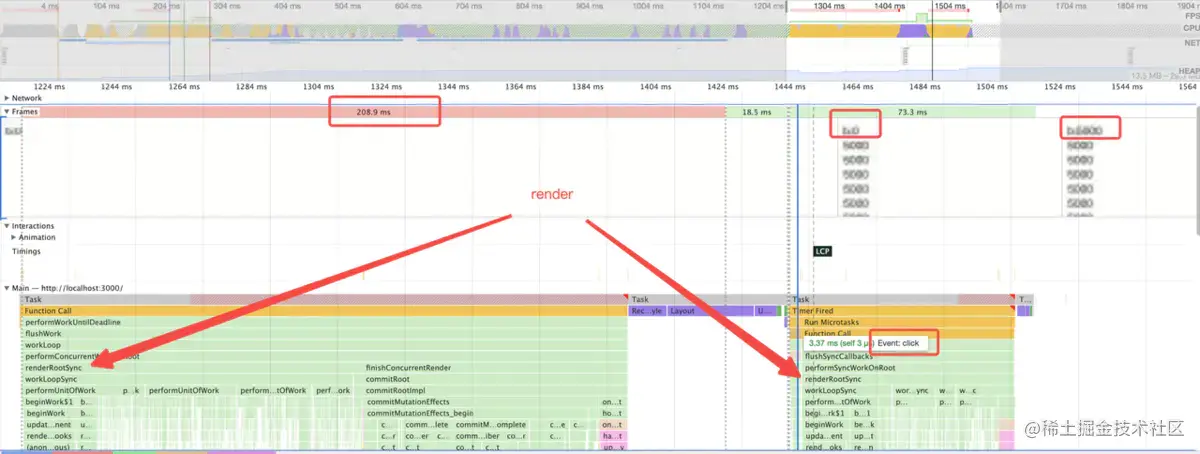Image resolution: width=1200 pixels, height=454 pixels.
Task: Click the CPU overview label
Action: point(1190,29)
